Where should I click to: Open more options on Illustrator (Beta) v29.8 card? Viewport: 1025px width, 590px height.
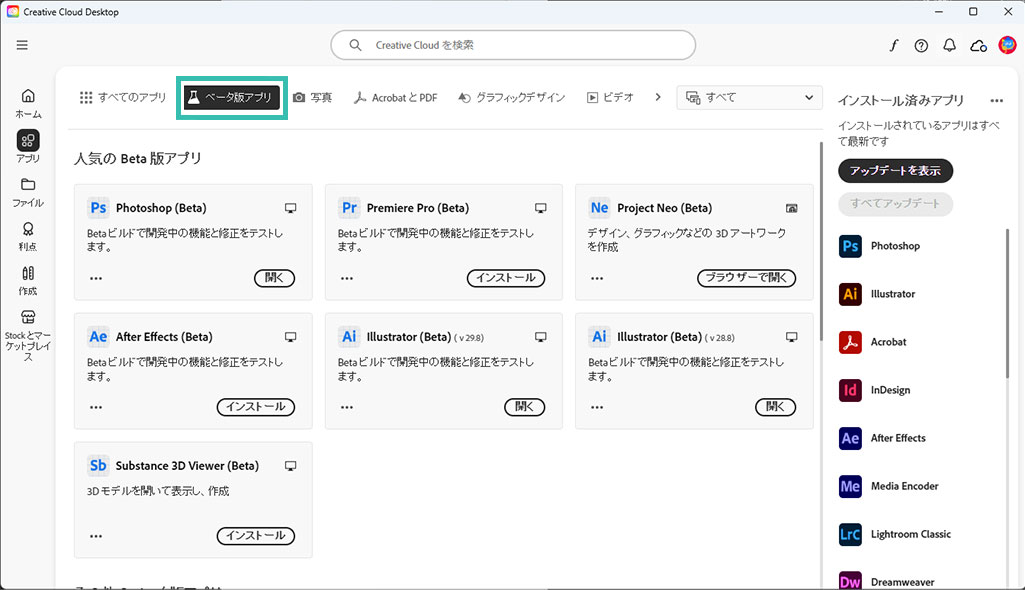(346, 407)
